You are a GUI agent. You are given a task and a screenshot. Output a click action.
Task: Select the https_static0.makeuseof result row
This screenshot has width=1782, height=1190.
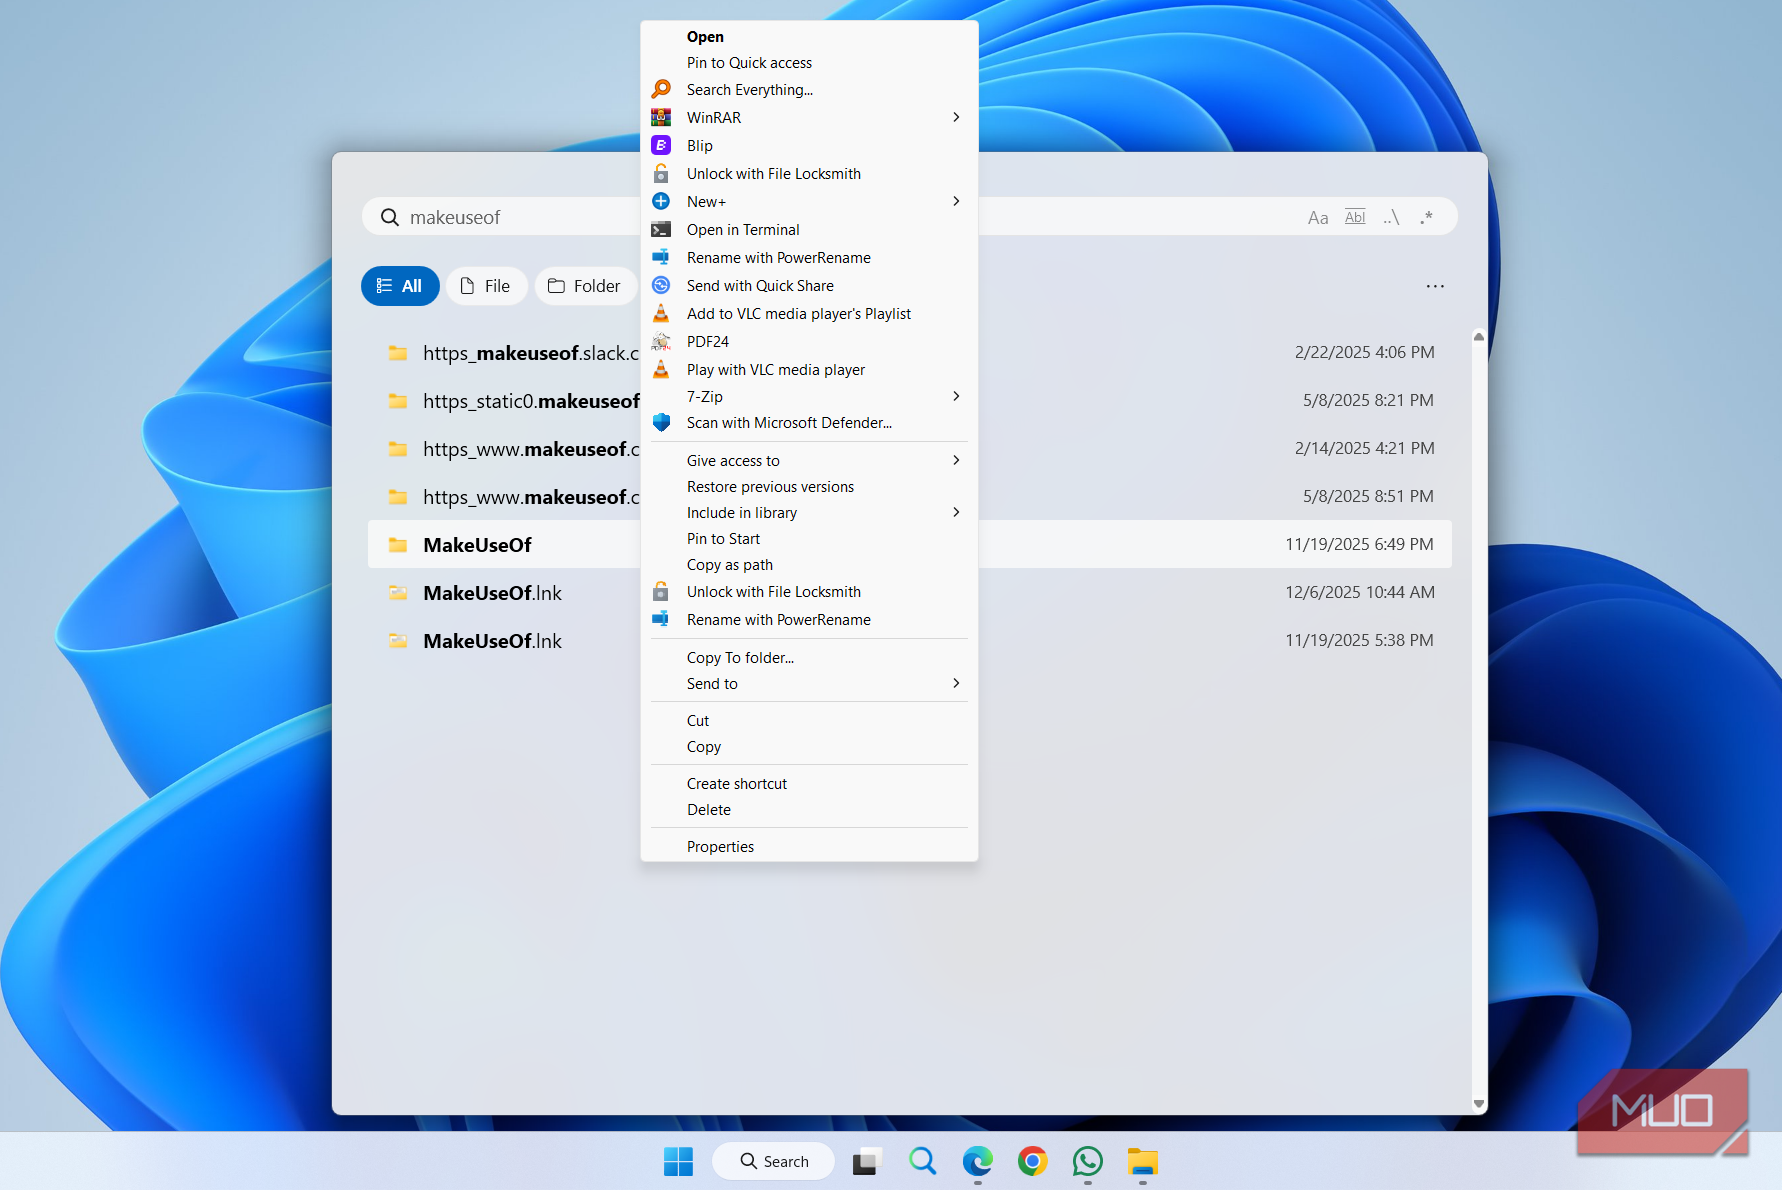pos(910,400)
